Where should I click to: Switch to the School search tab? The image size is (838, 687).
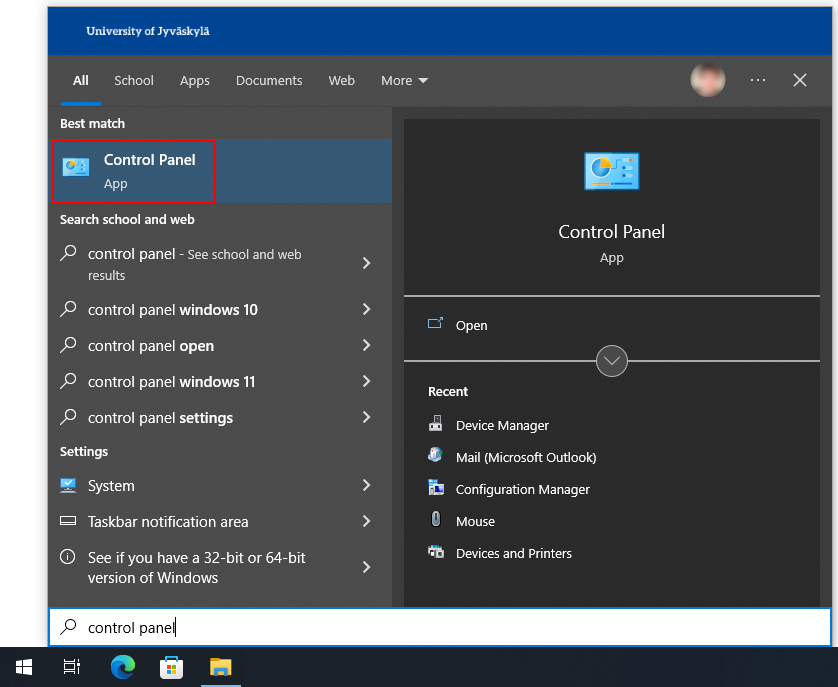[x=134, y=80]
